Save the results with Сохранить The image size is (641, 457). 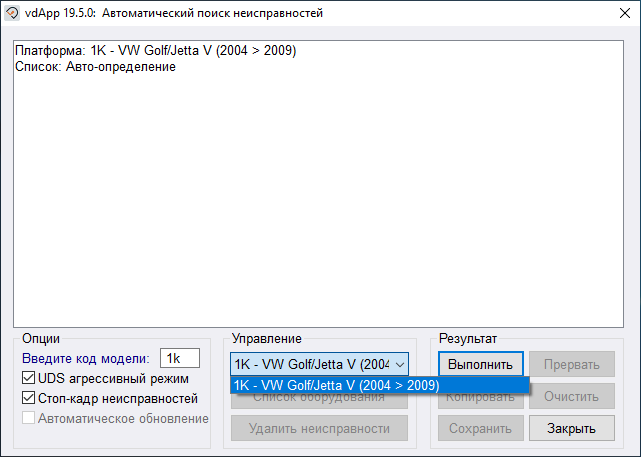pos(480,428)
